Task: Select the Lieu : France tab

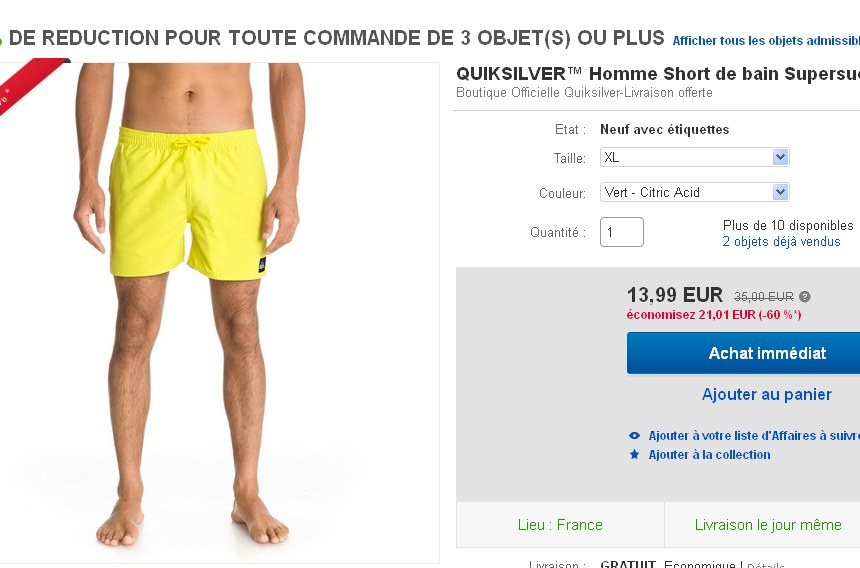Action: 560,525
